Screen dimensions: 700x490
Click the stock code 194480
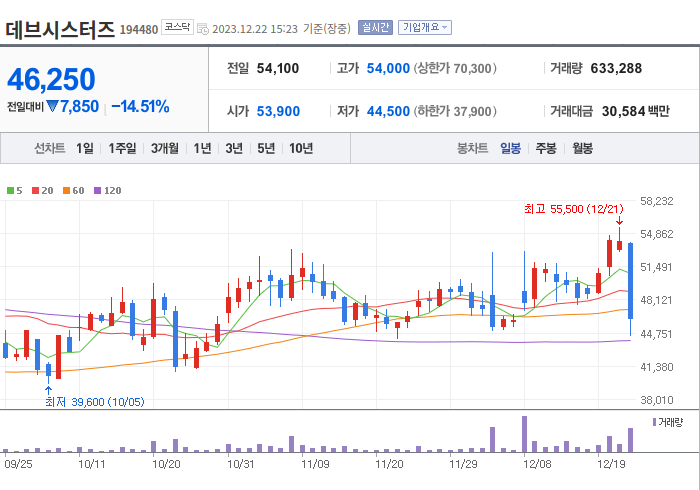coord(139,30)
